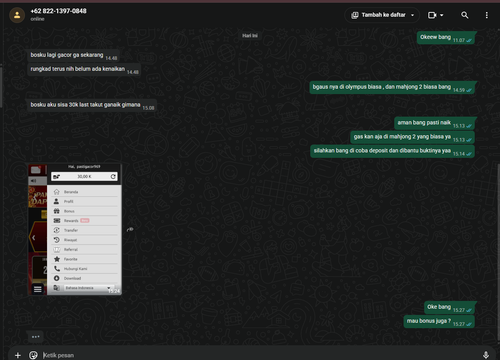
Task: Open the three-dot chat menu
Action: coord(487,15)
